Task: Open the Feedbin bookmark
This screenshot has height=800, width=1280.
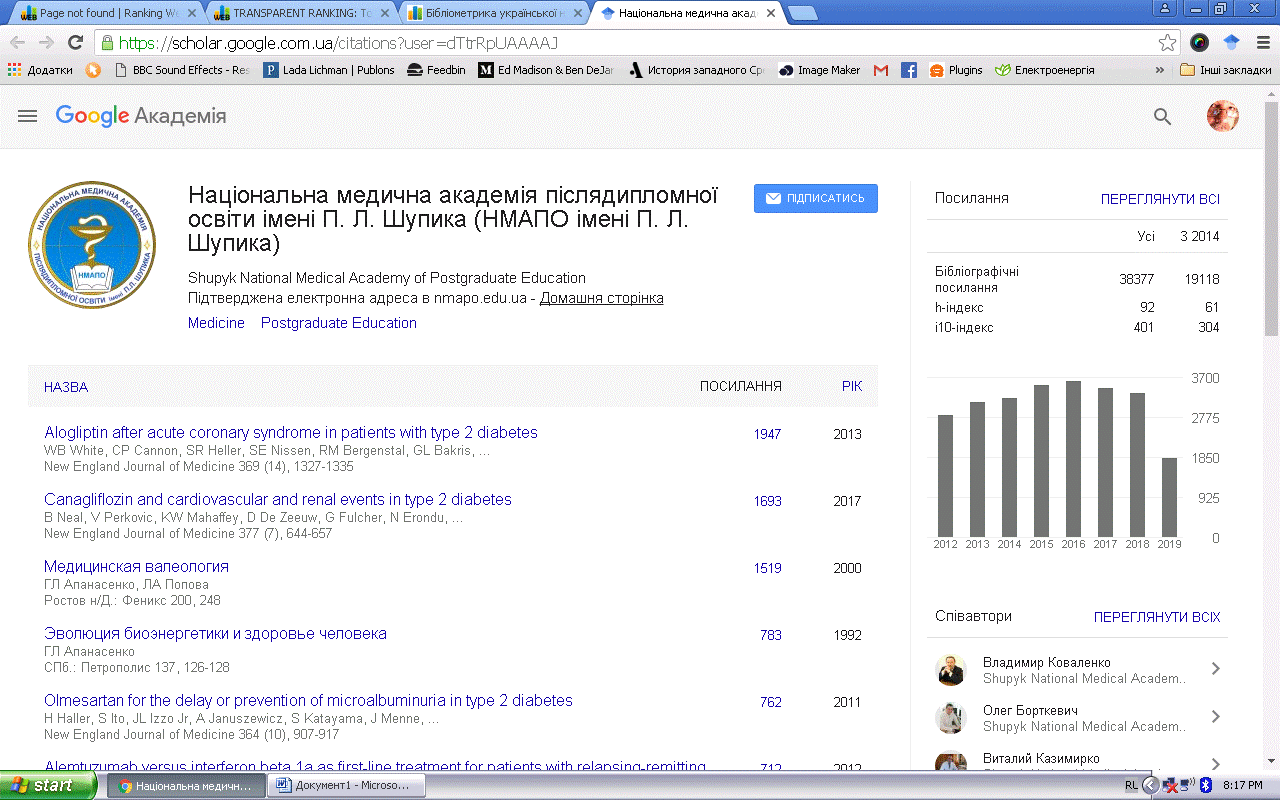Action: tap(437, 70)
